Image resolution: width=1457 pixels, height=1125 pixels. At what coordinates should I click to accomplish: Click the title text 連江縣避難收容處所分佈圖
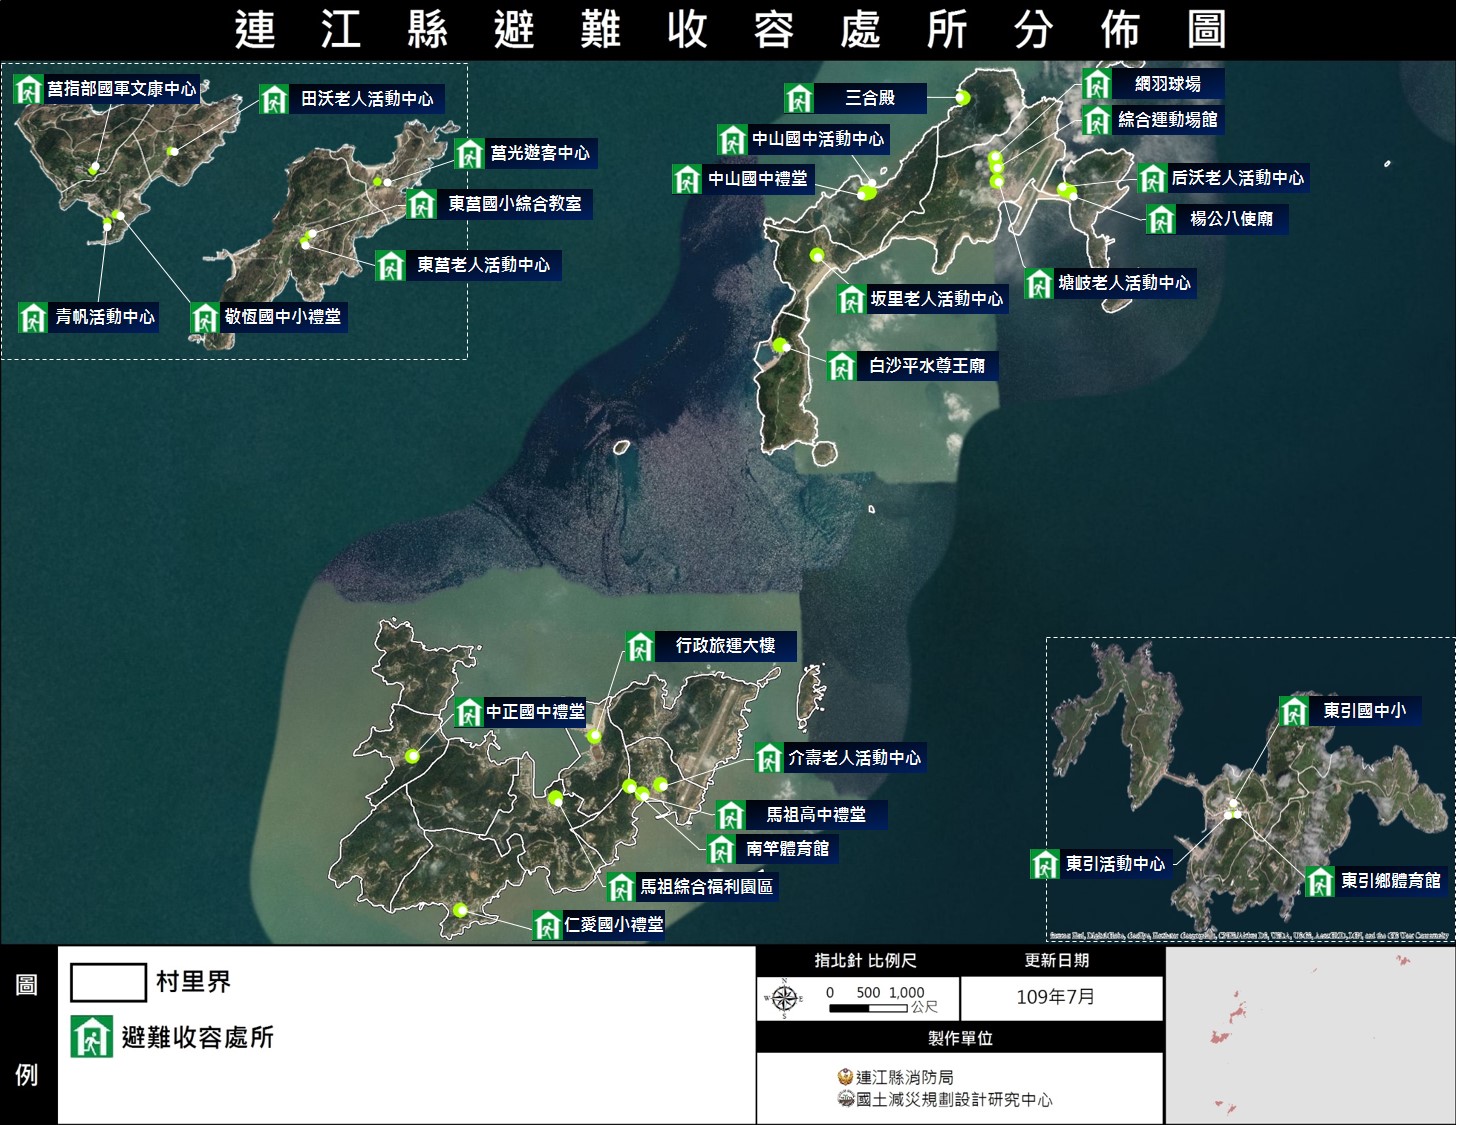tap(730, 30)
